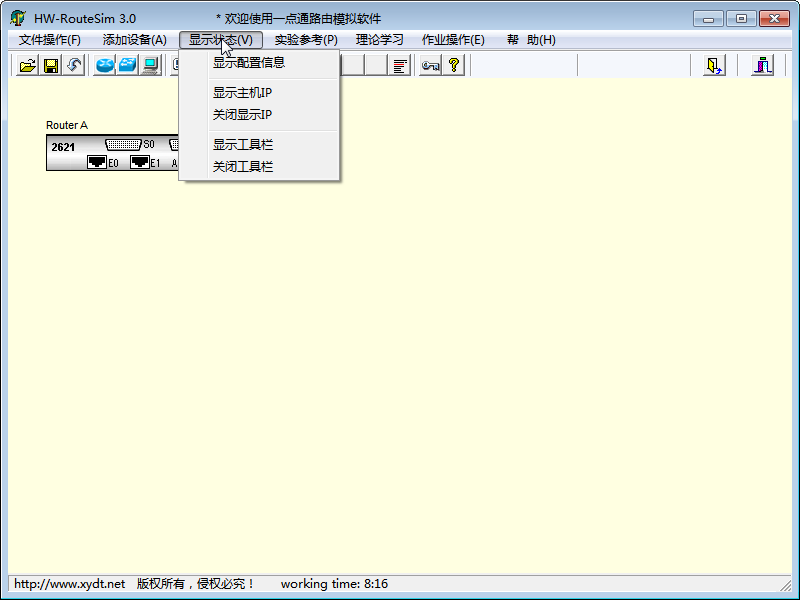This screenshot has height=600, width=800.
Task: Open the 理论学习 menu
Action: tap(380, 40)
